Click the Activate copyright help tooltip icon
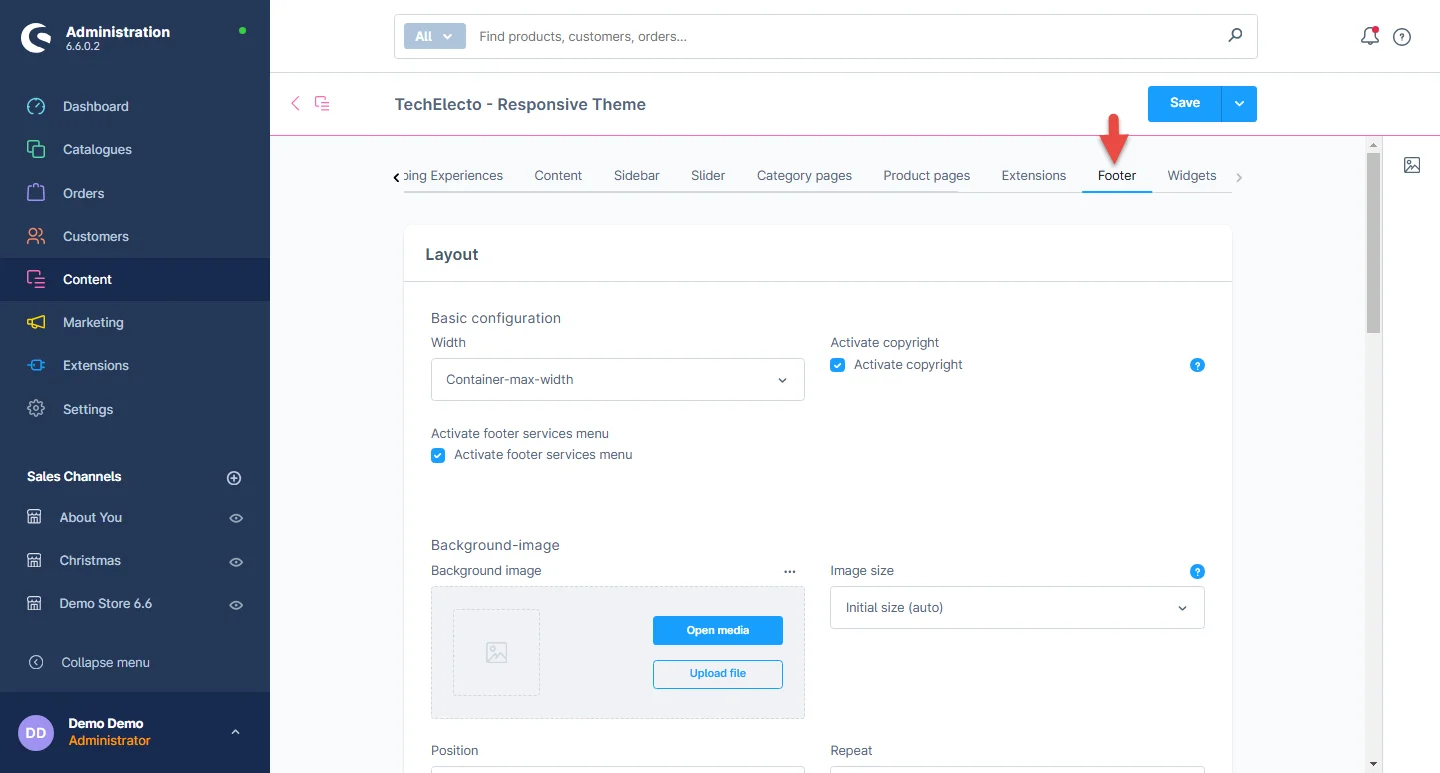This screenshot has width=1440, height=773. pyautogui.click(x=1197, y=365)
